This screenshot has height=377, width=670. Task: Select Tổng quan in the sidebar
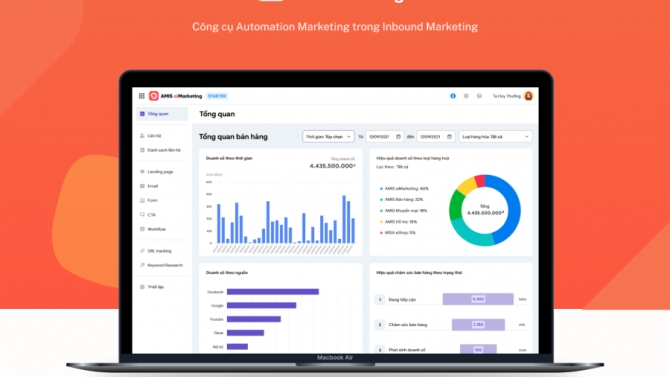pos(162,114)
